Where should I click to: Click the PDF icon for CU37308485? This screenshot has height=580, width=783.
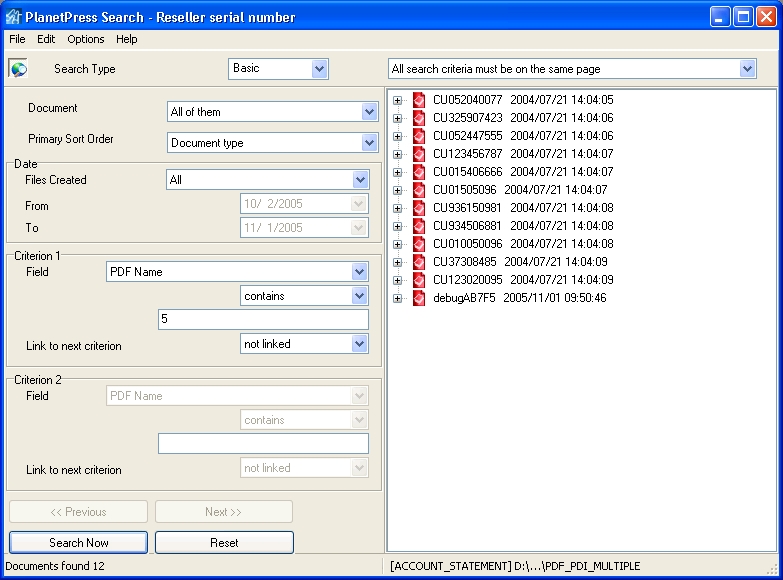(x=418, y=262)
